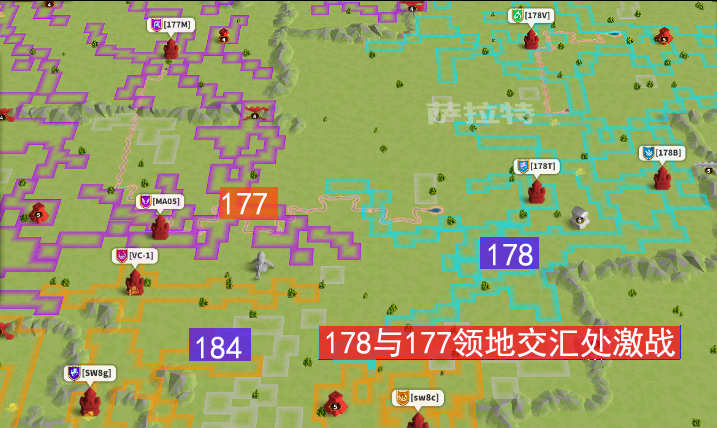The width and height of the screenshot is (717, 428).
Task: Select the [178V] alliance fortress
Action: (x=531, y=39)
